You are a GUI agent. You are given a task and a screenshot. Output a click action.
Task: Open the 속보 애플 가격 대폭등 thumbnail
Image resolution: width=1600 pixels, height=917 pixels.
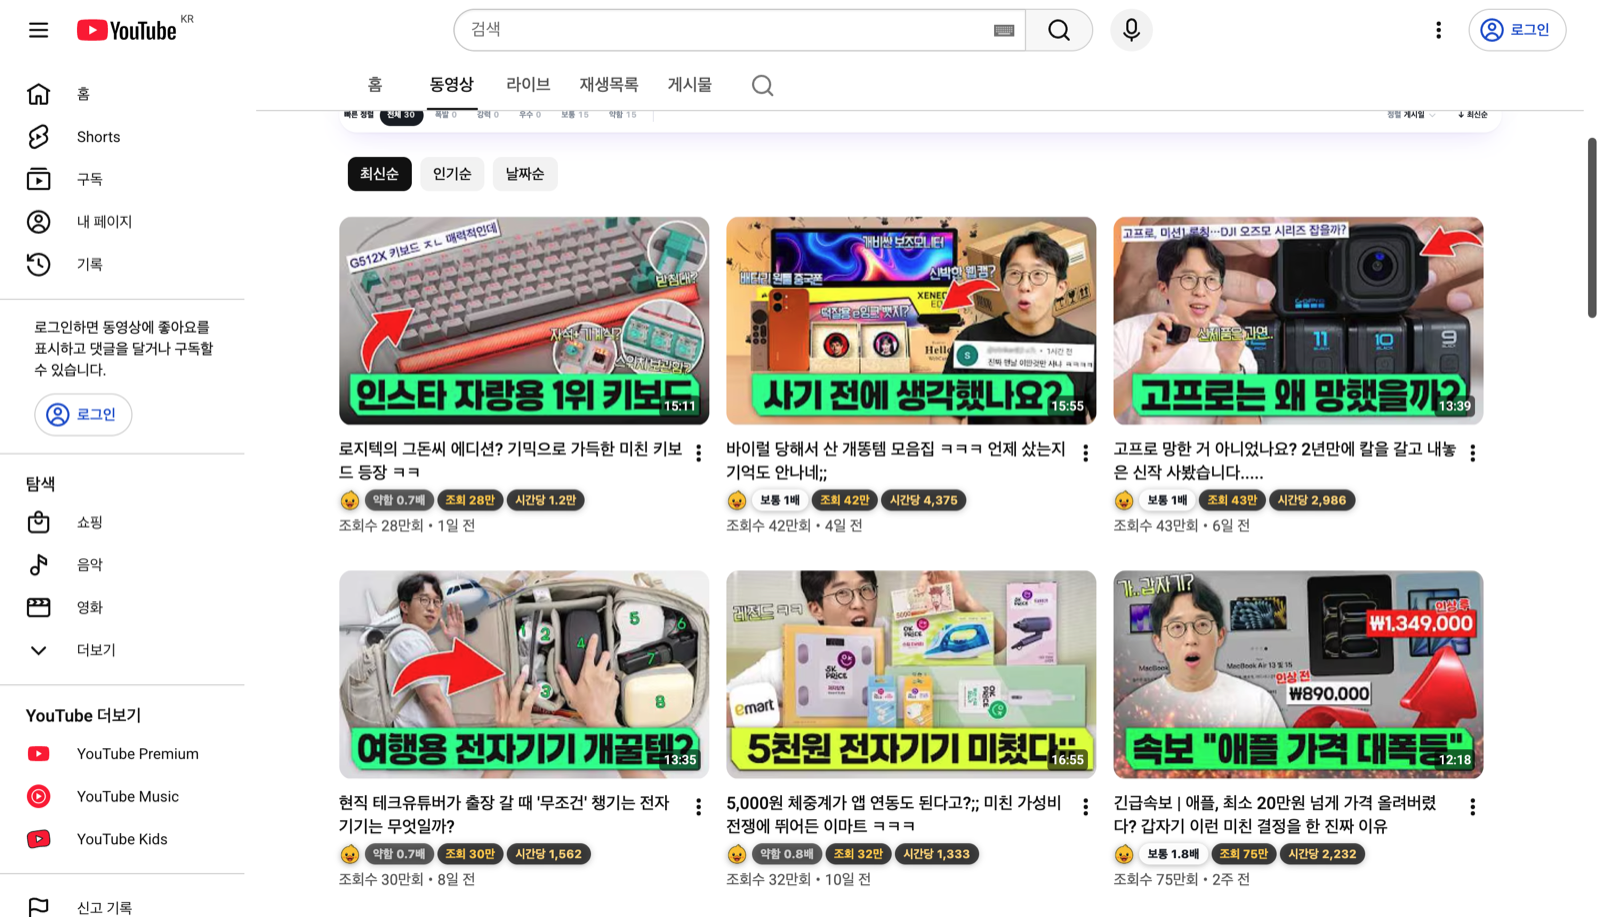point(1298,675)
